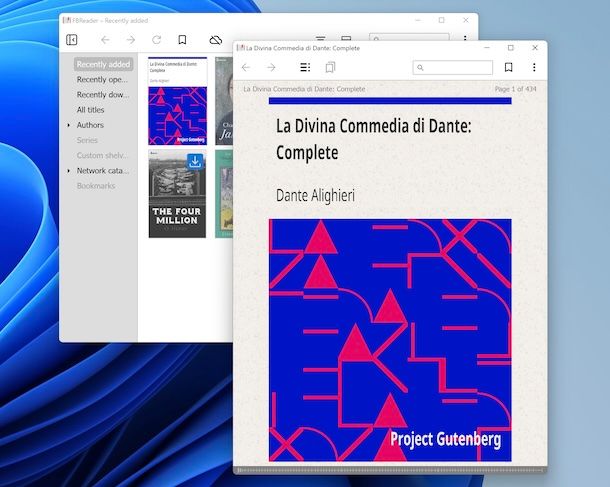Click the reader window search box
This screenshot has width=610, height=487.
(x=453, y=67)
